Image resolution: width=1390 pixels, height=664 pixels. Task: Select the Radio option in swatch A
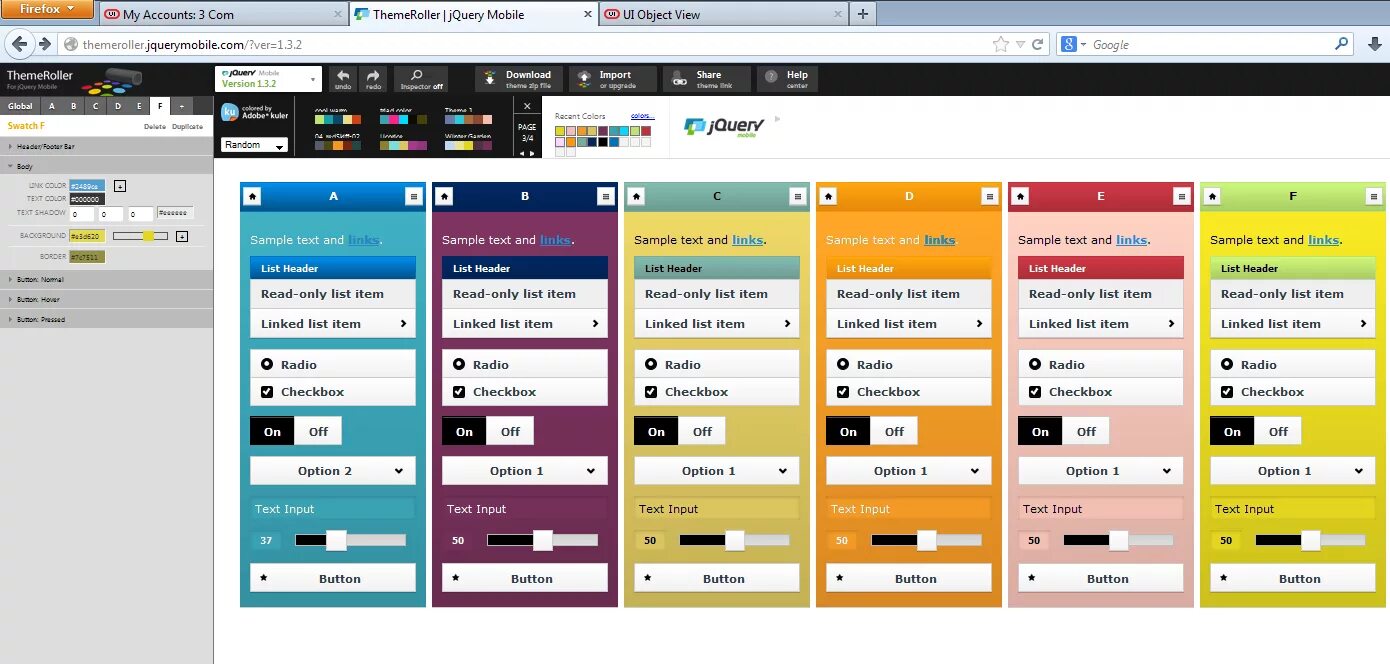click(332, 364)
